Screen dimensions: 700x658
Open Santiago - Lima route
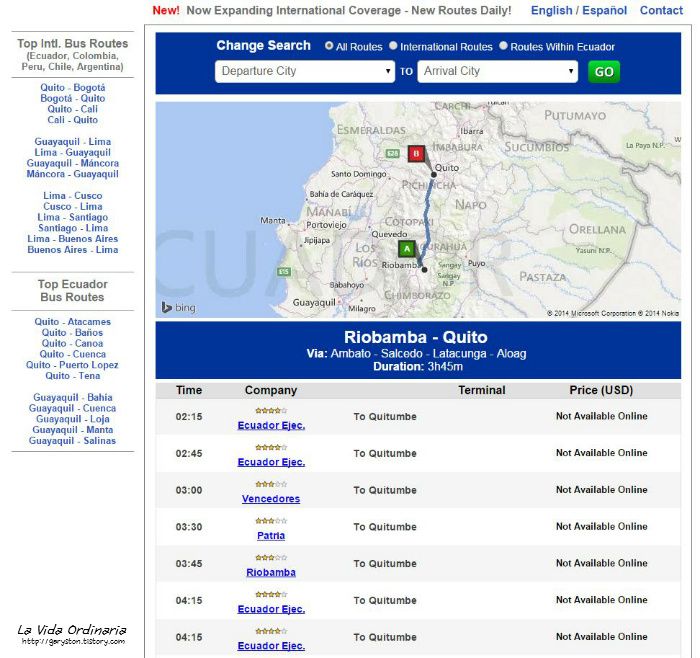tap(73, 228)
